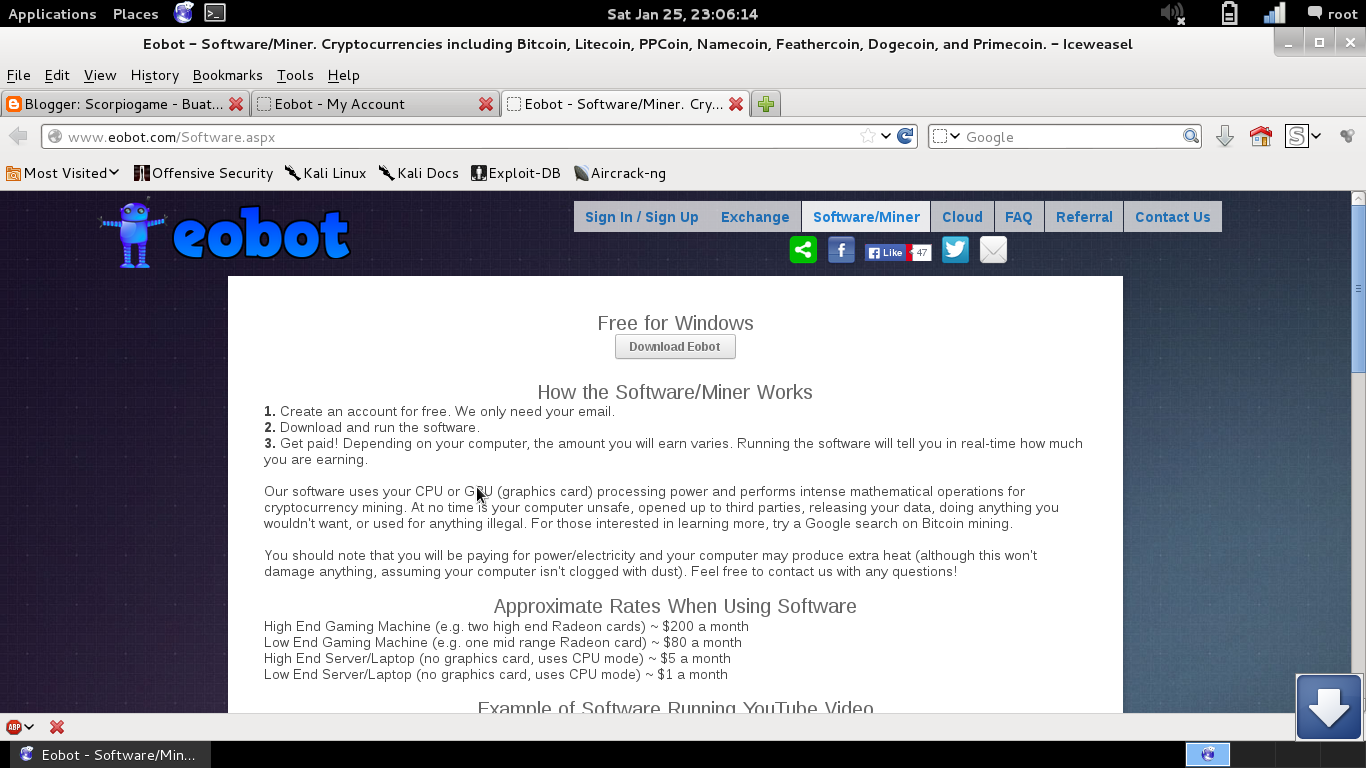Open the Exploit-DB bookmark
The width and height of the screenshot is (1366, 768).
coord(516,173)
